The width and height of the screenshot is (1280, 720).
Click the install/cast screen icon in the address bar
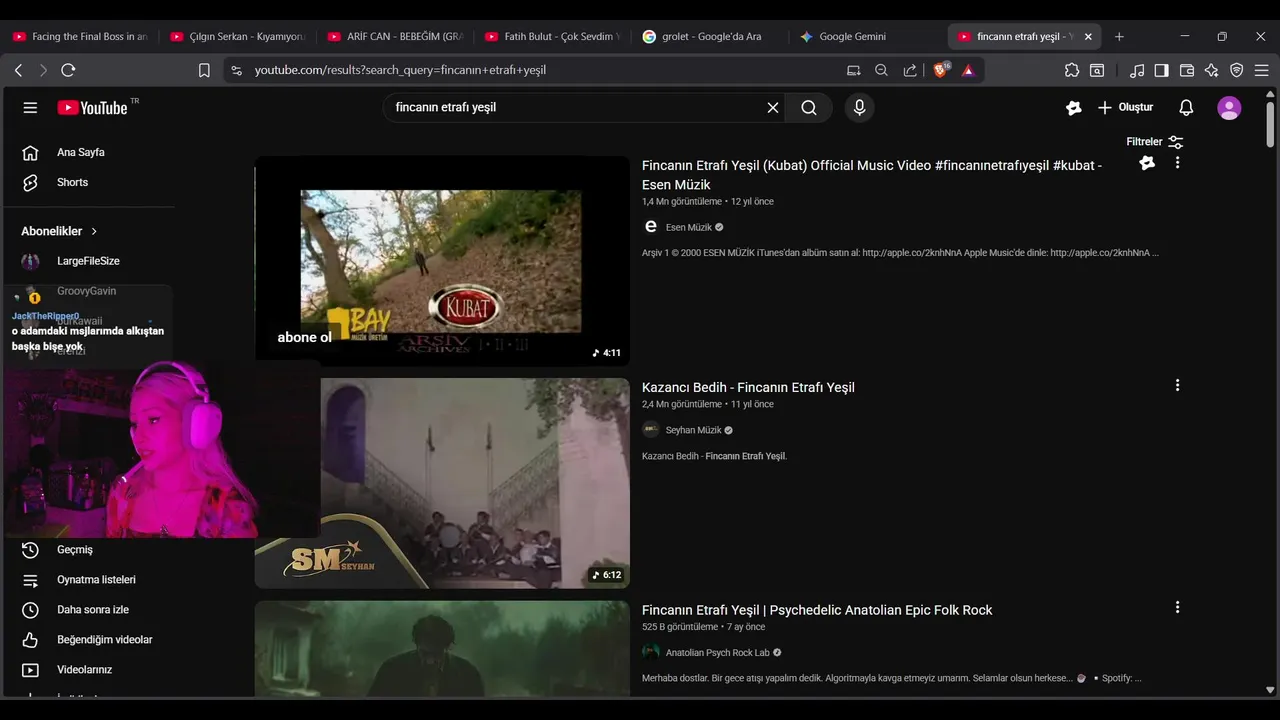(853, 70)
